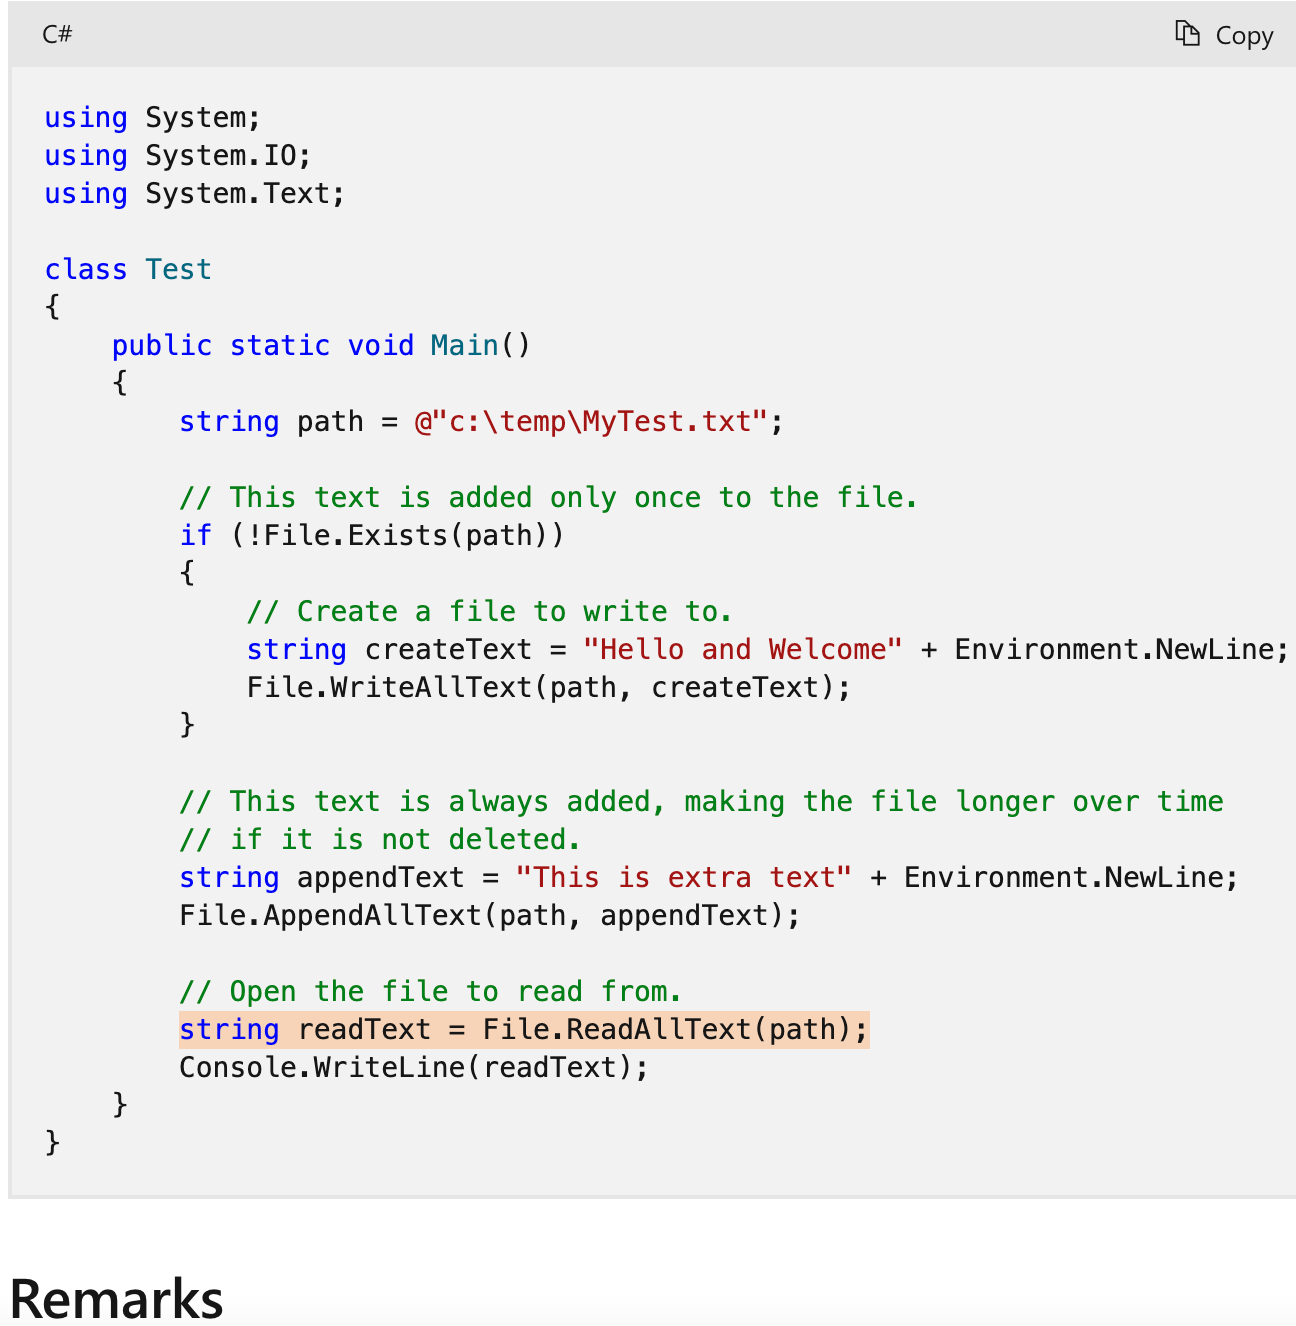
Task: Click the 'class Test' declaration
Action: pyautogui.click(x=128, y=270)
